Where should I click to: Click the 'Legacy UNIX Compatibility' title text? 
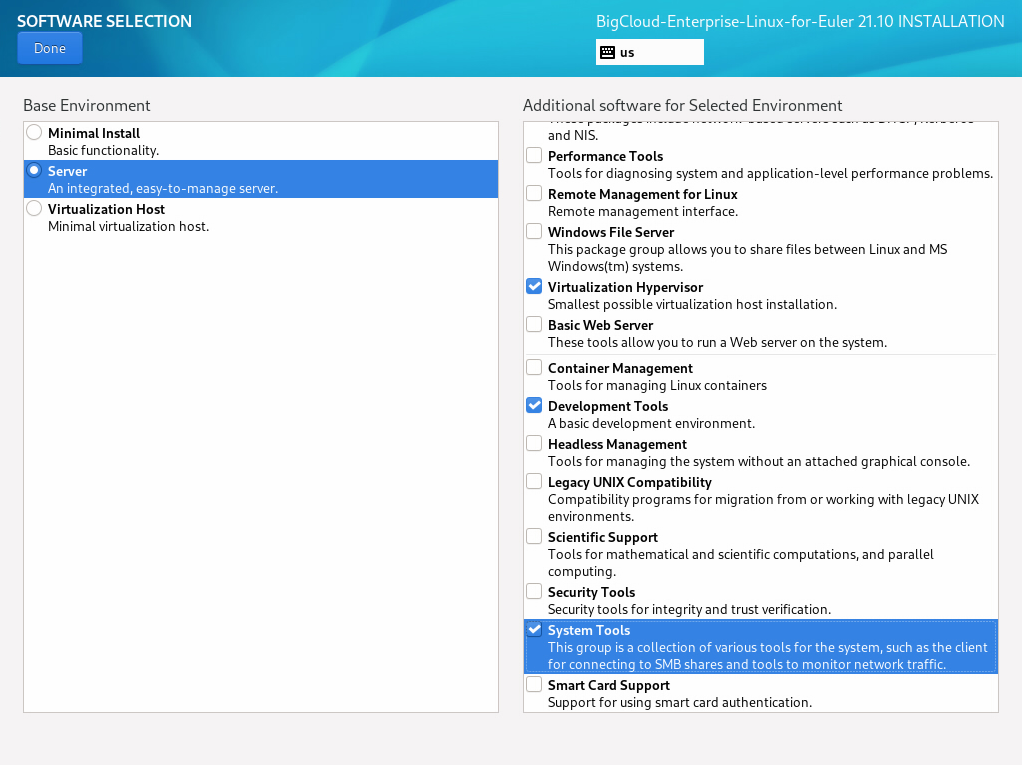click(630, 482)
